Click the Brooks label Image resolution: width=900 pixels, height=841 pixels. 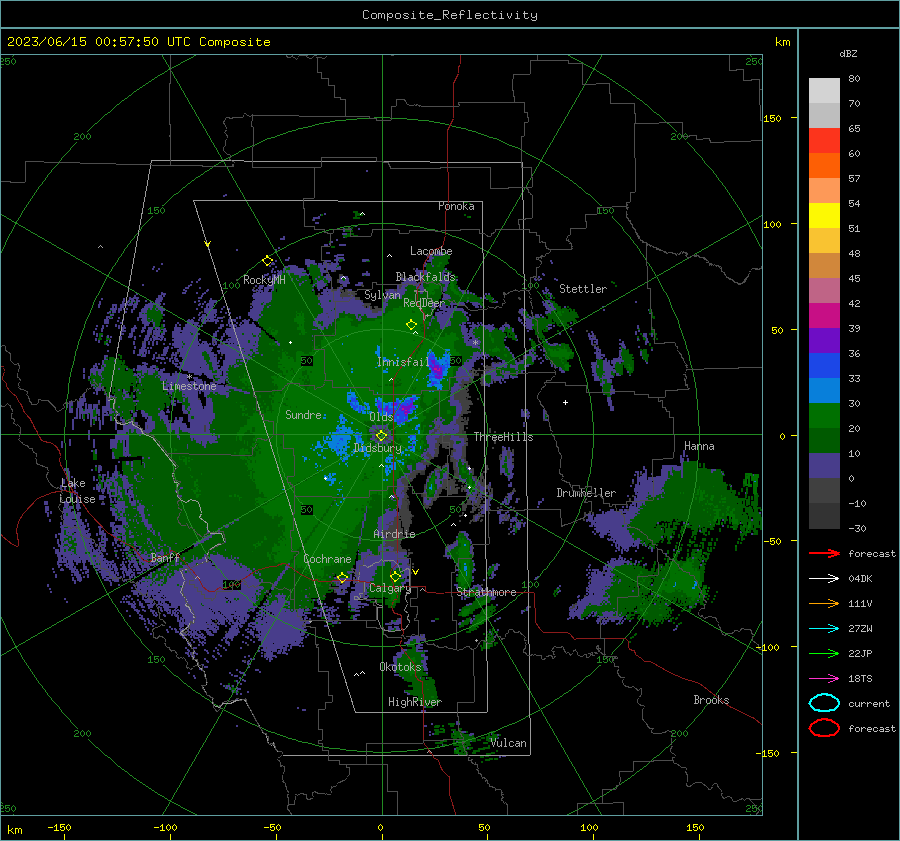click(711, 700)
